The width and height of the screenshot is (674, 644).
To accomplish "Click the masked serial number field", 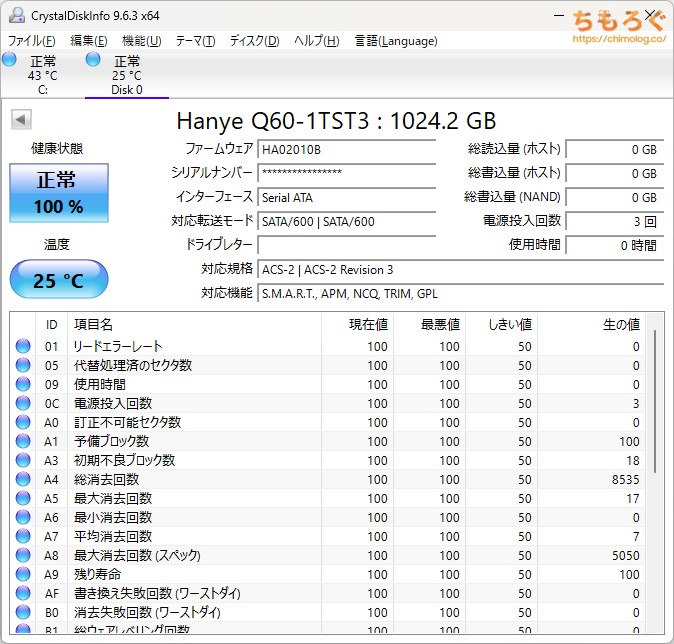I will click(x=346, y=173).
